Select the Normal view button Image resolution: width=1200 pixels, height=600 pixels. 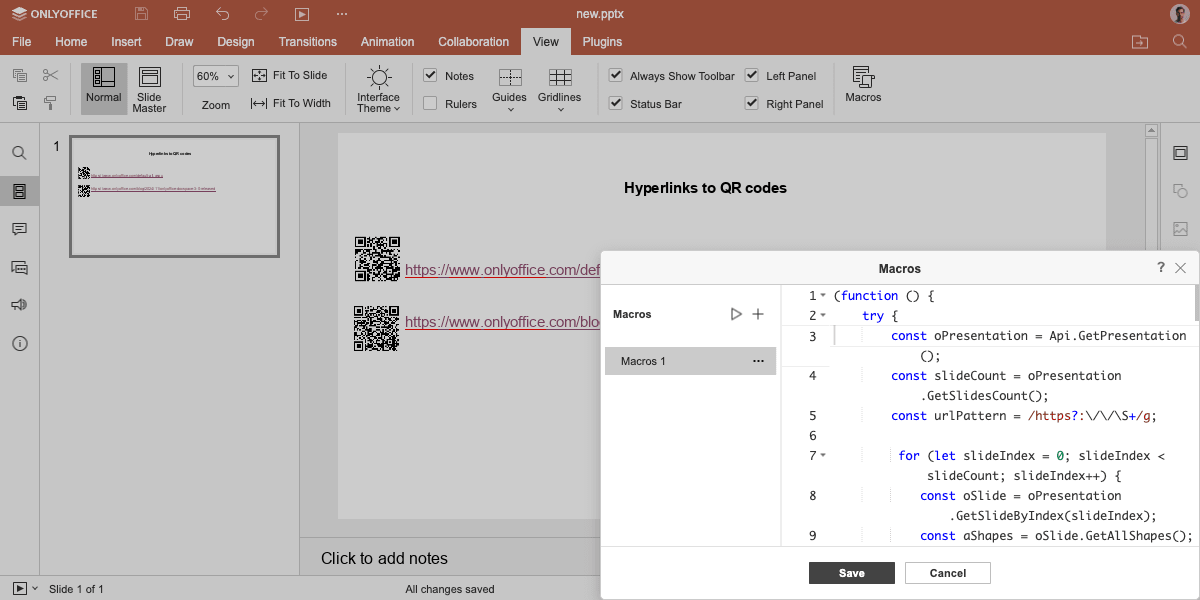coord(104,88)
